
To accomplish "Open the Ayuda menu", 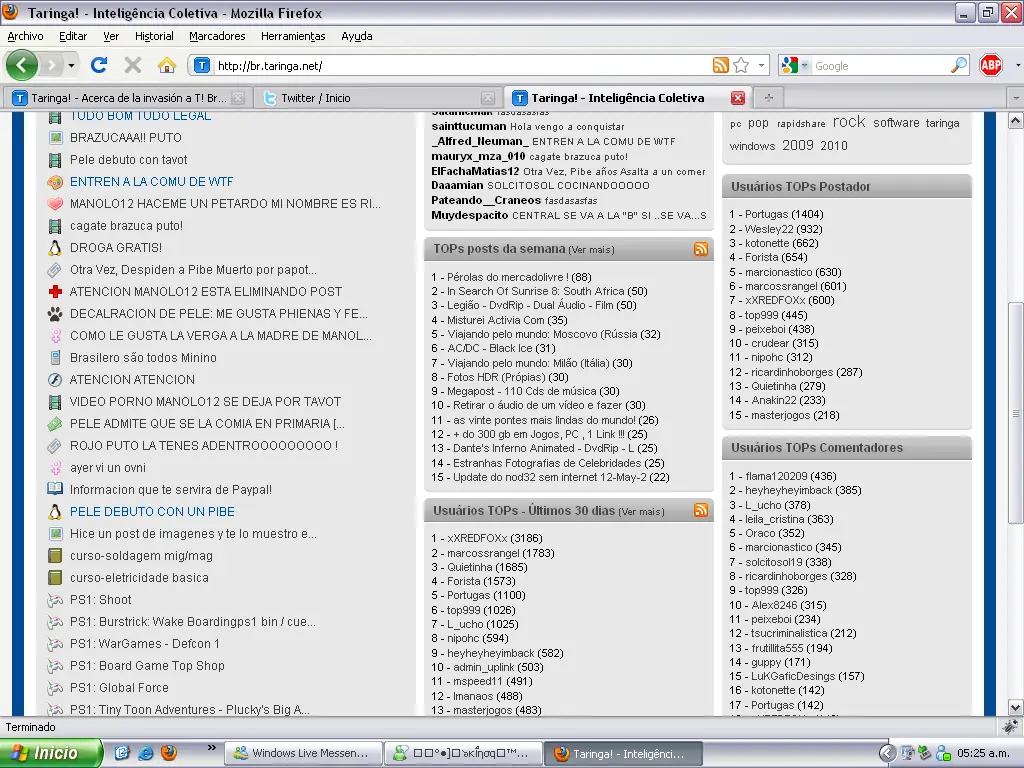I will 357,37.
